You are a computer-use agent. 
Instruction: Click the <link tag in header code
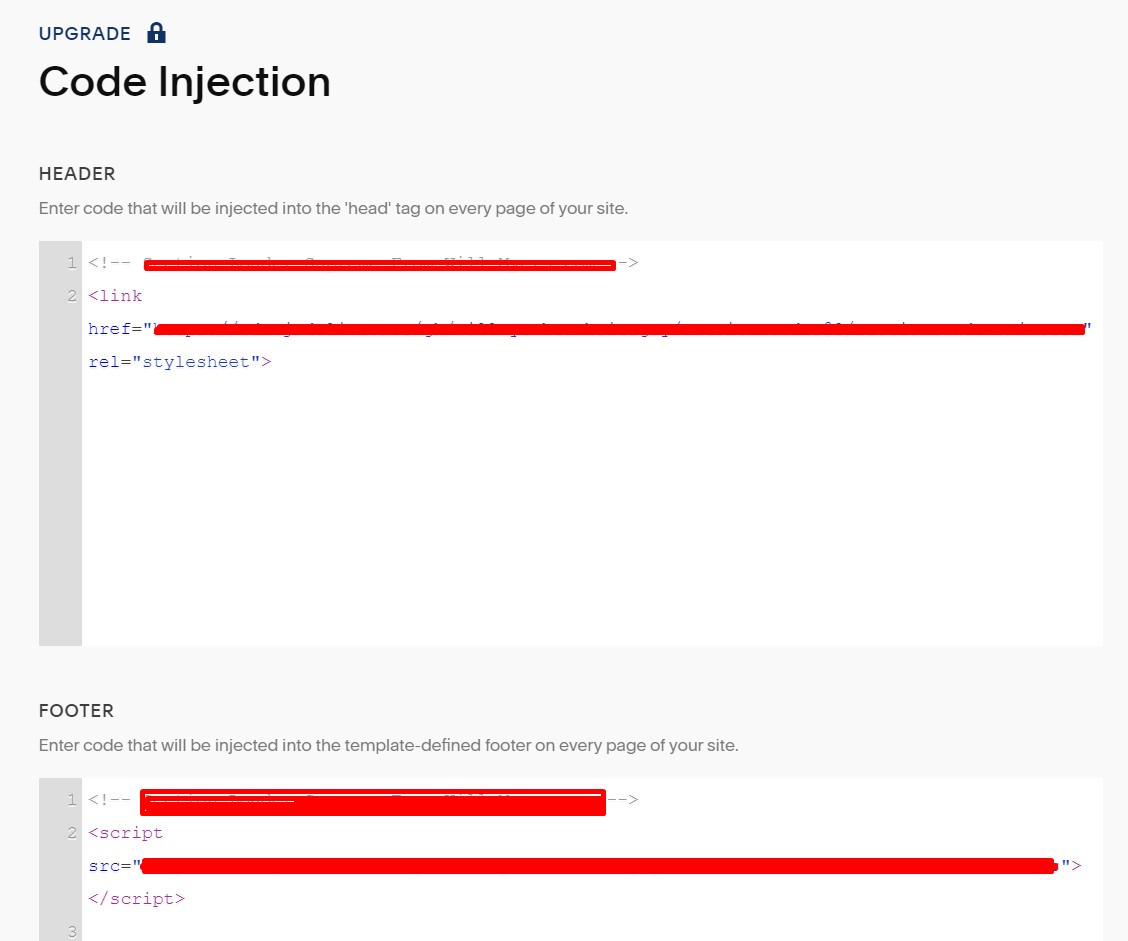(x=115, y=296)
